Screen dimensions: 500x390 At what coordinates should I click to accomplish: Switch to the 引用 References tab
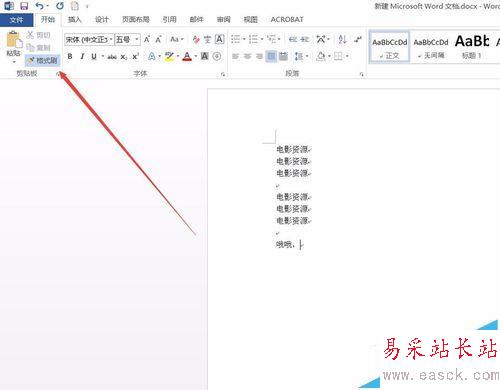pyautogui.click(x=170, y=20)
